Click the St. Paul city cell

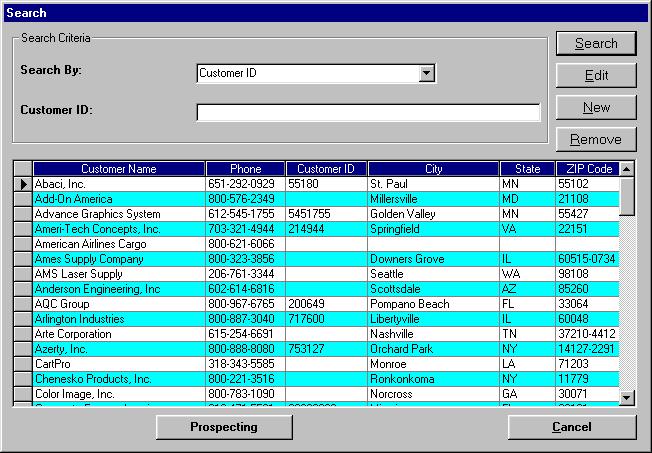(433, 184)
